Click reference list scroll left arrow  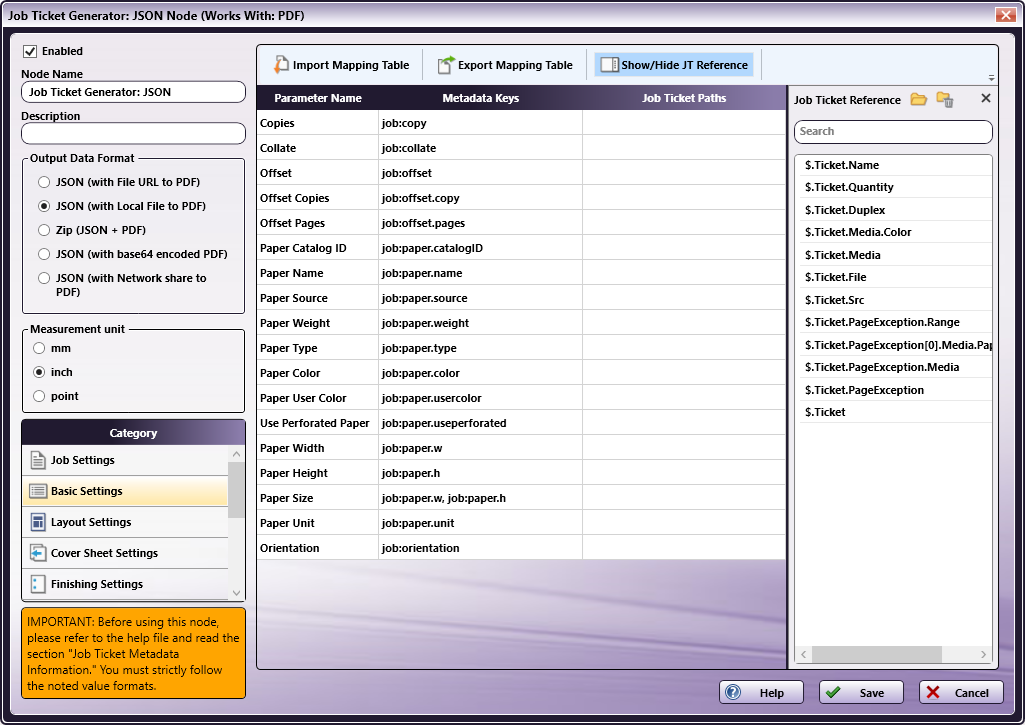click(804, 654)
